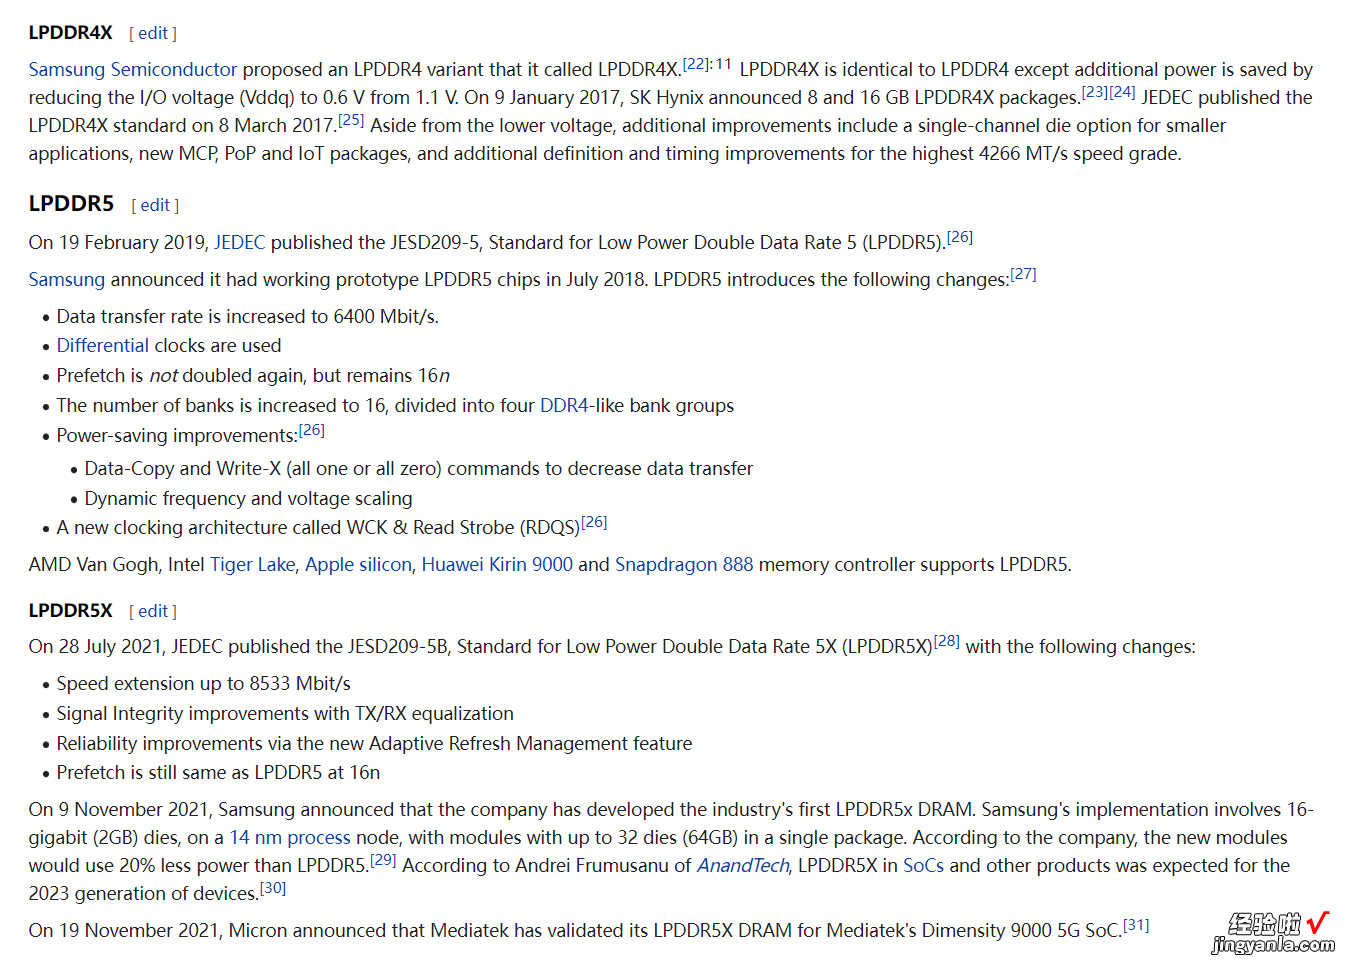Open citation [29] reference
This screenshot has width=1351, height=962.
tap(383, 860)
